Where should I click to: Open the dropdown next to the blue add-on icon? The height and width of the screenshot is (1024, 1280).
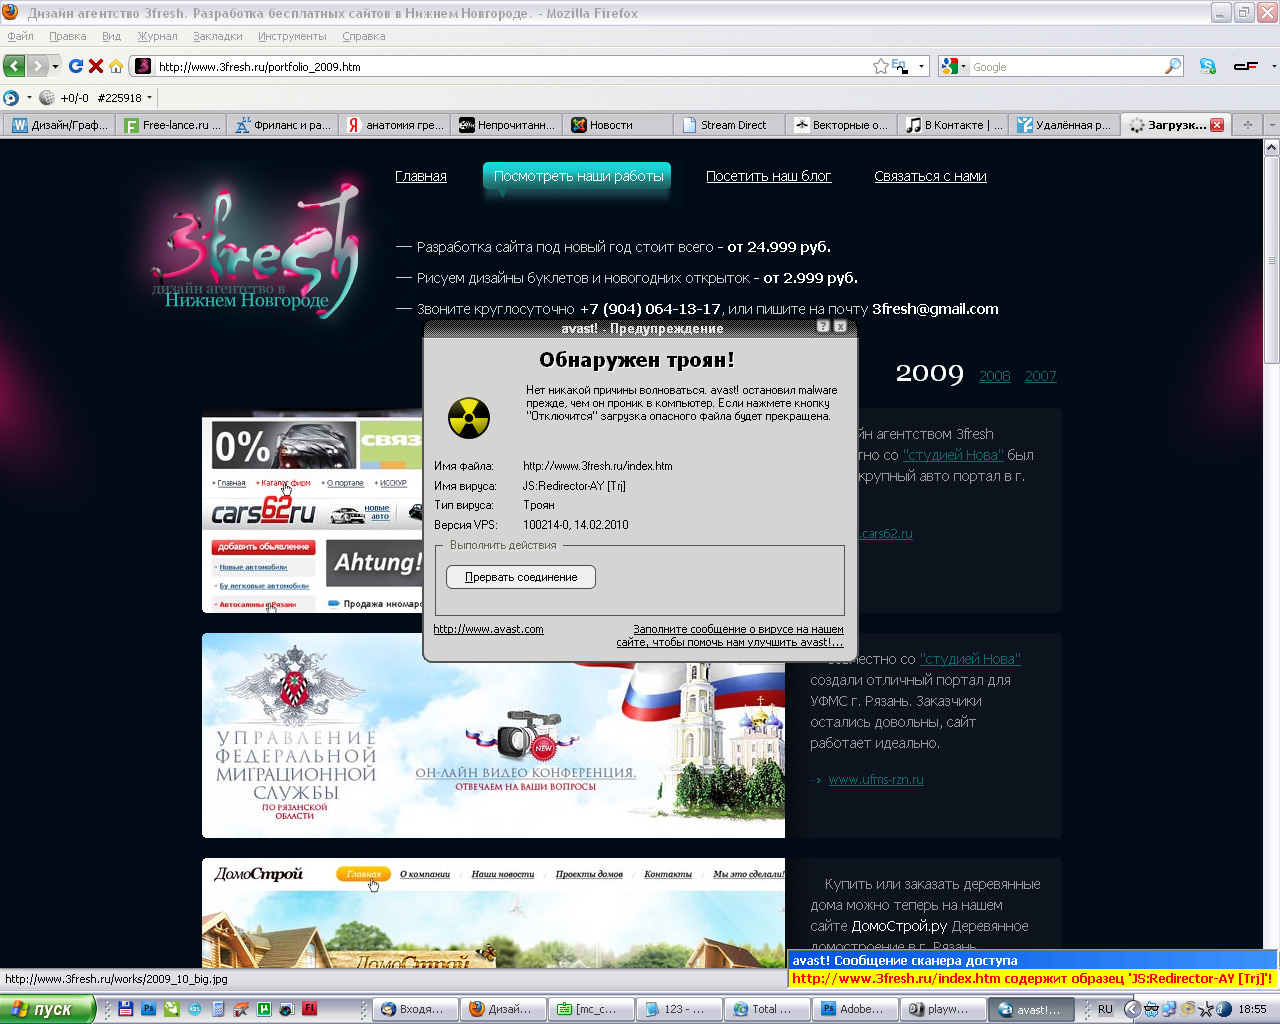29,98
